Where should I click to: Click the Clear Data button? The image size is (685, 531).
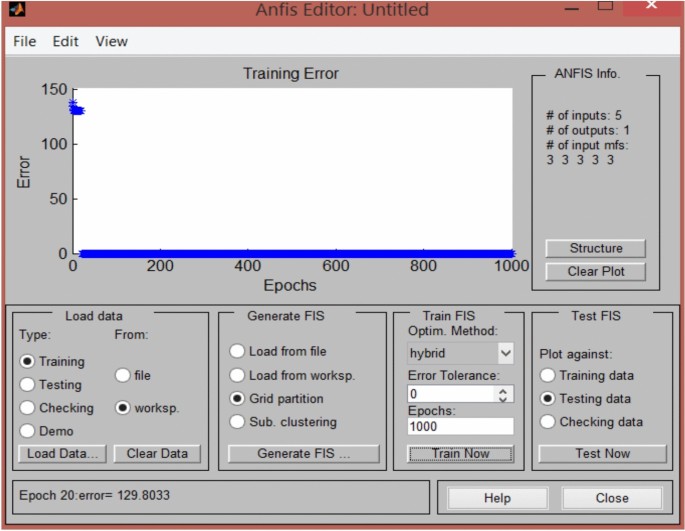[x=157, y=454]
